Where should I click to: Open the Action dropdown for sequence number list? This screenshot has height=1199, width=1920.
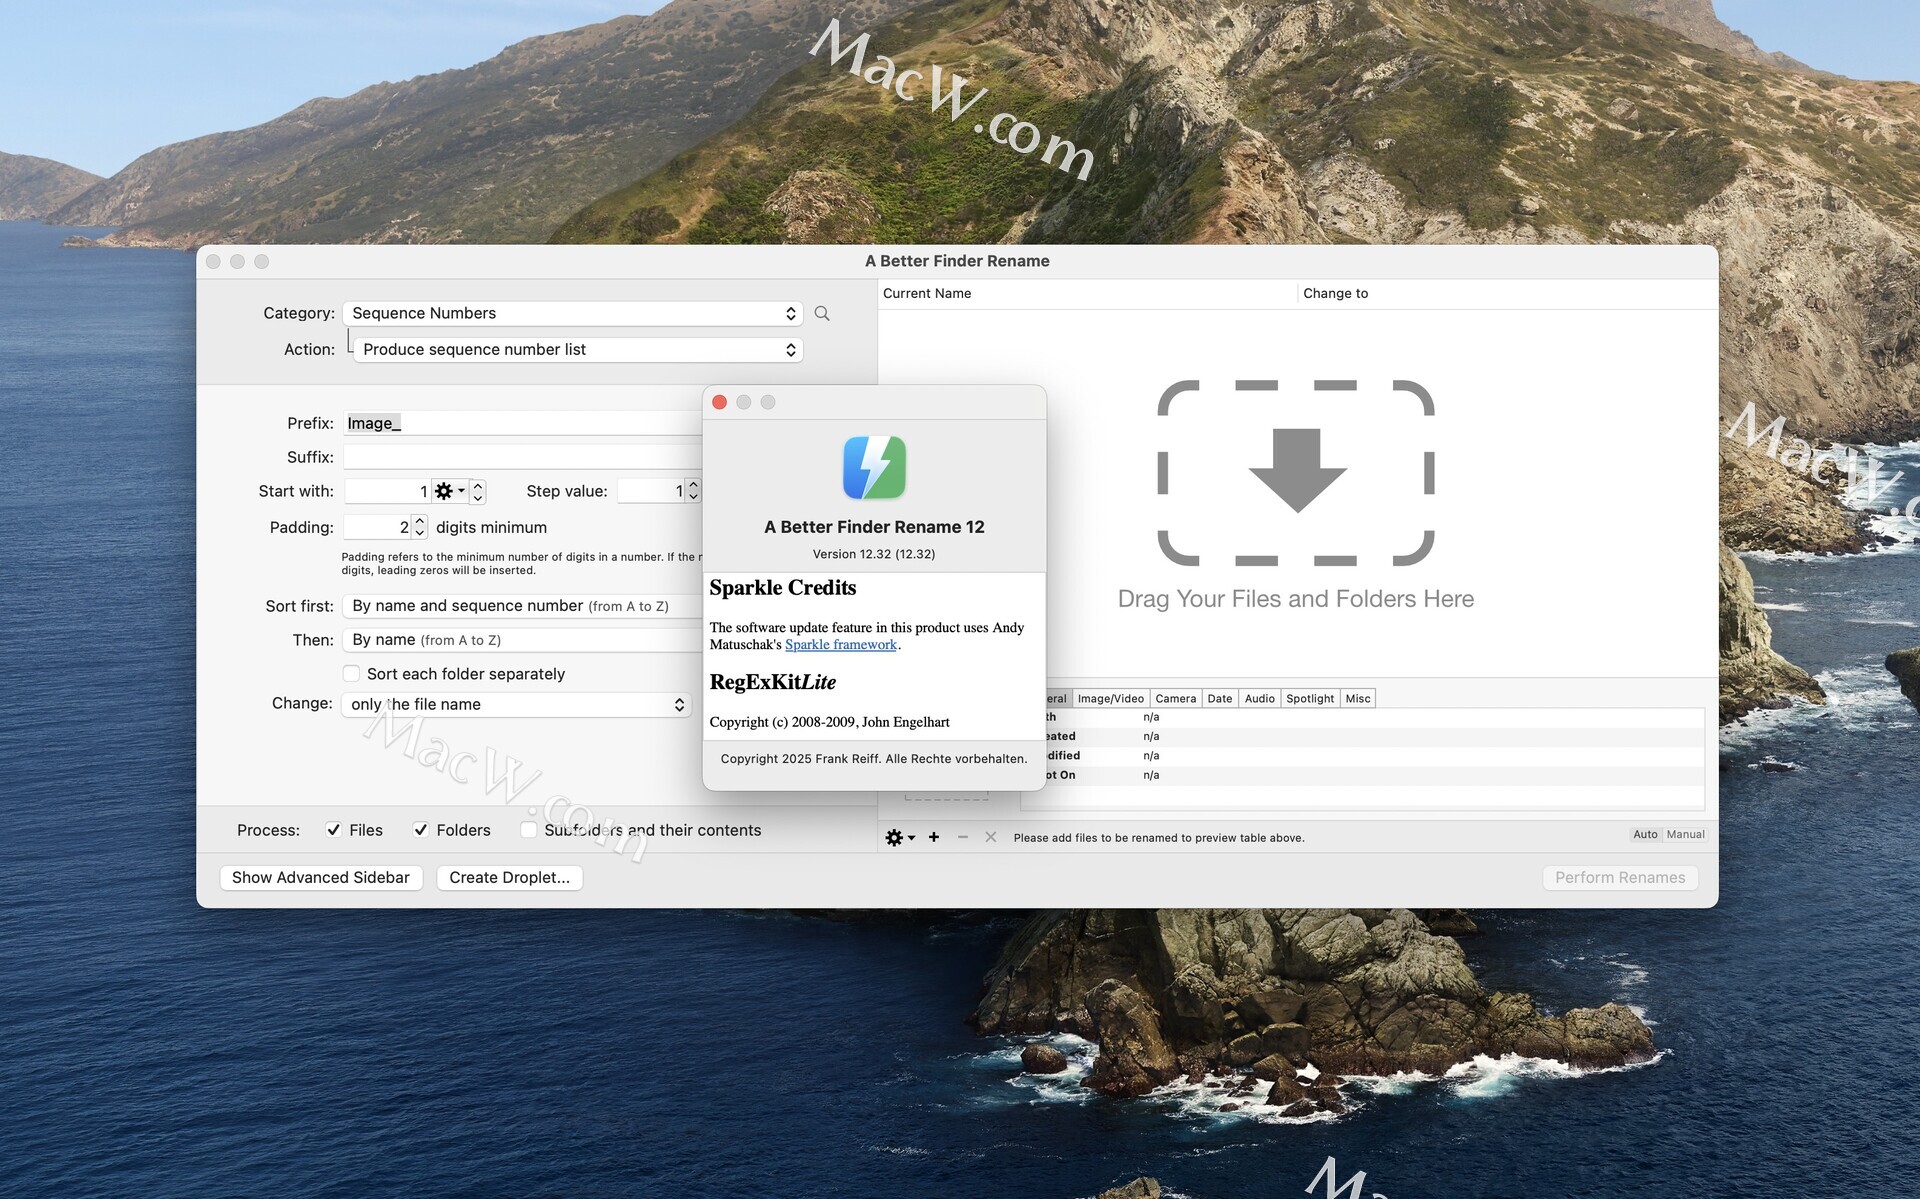[578, 349]
